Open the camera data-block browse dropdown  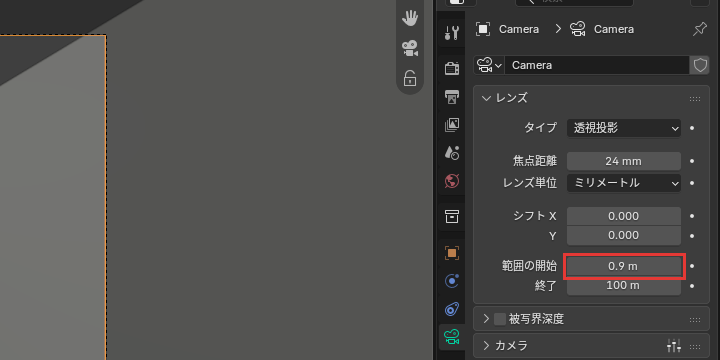(x=489, y=65)
